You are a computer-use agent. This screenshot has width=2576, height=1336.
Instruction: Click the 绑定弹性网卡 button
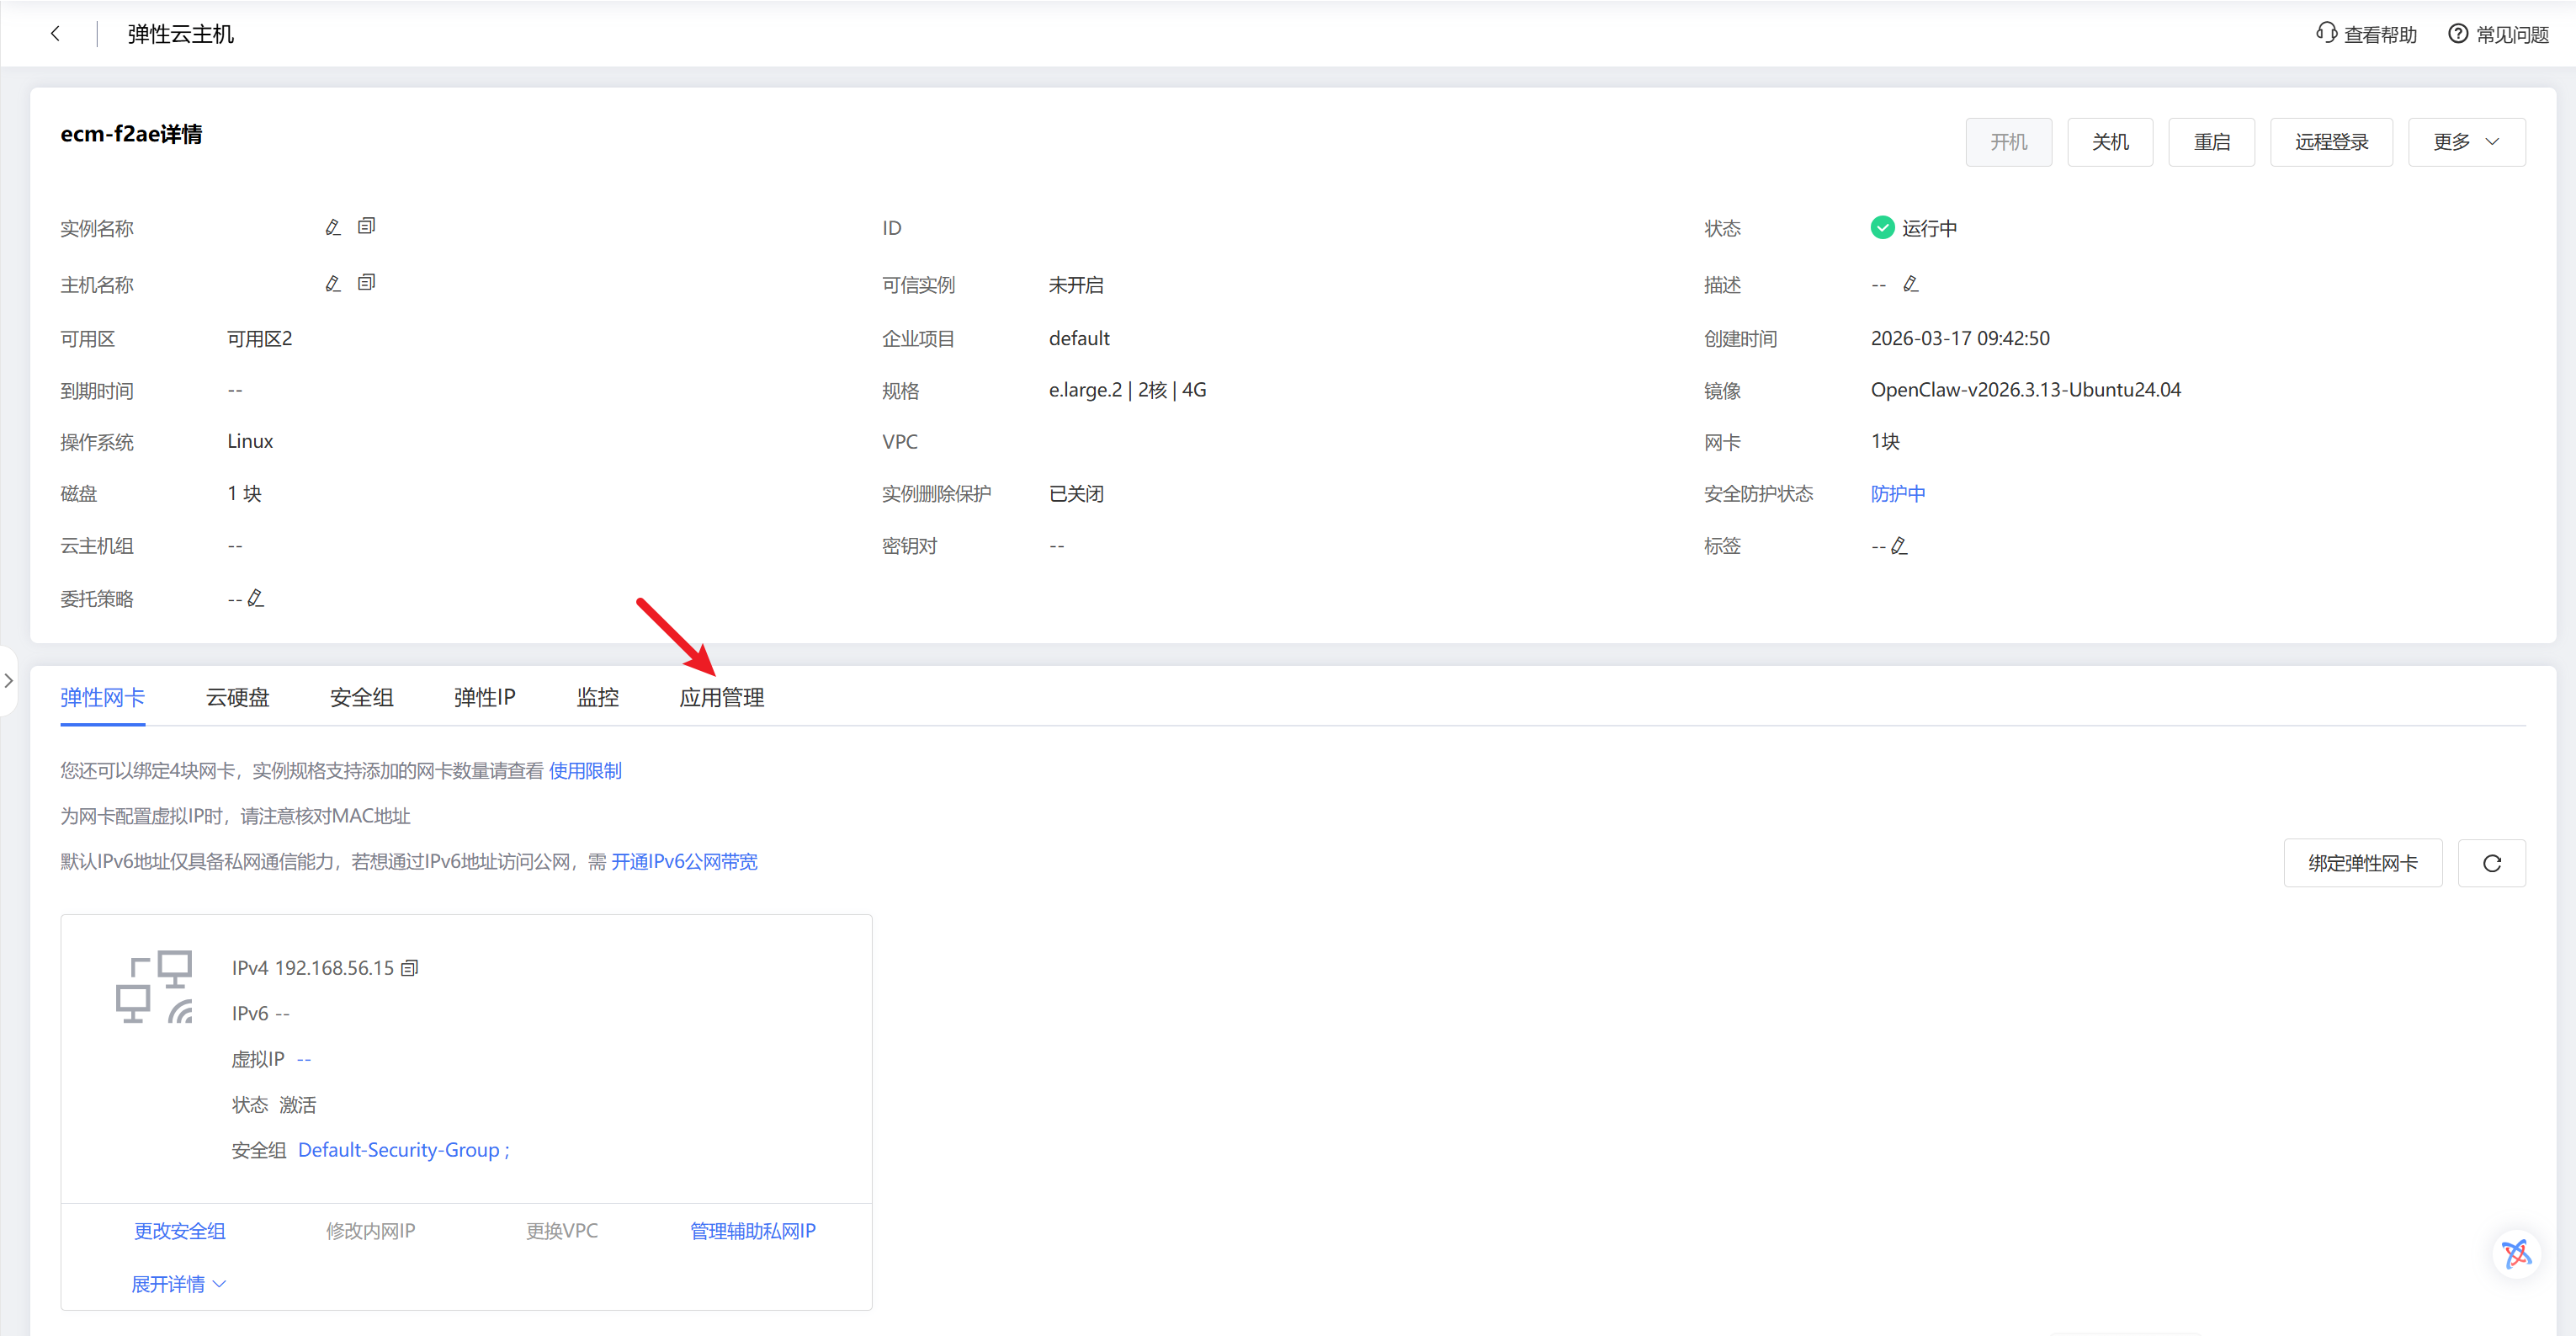2362,863
